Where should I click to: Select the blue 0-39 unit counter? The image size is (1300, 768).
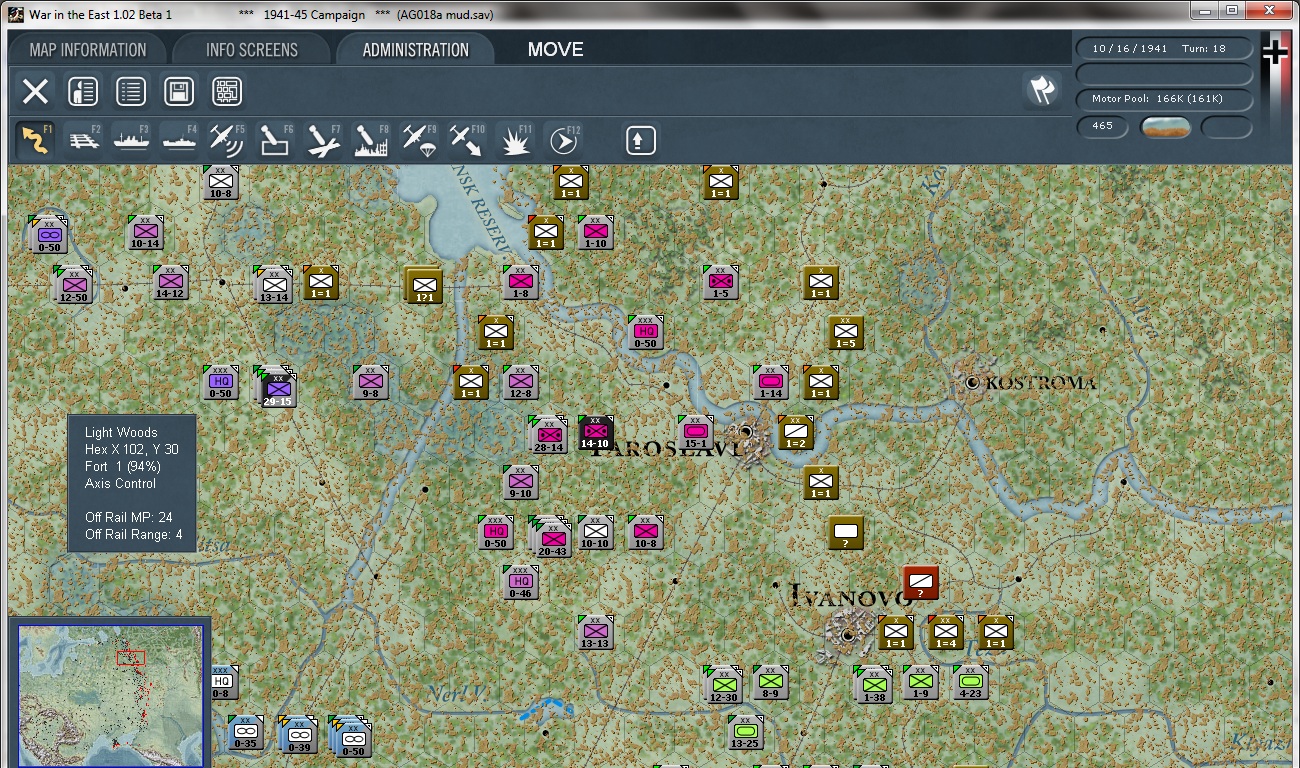299,735
